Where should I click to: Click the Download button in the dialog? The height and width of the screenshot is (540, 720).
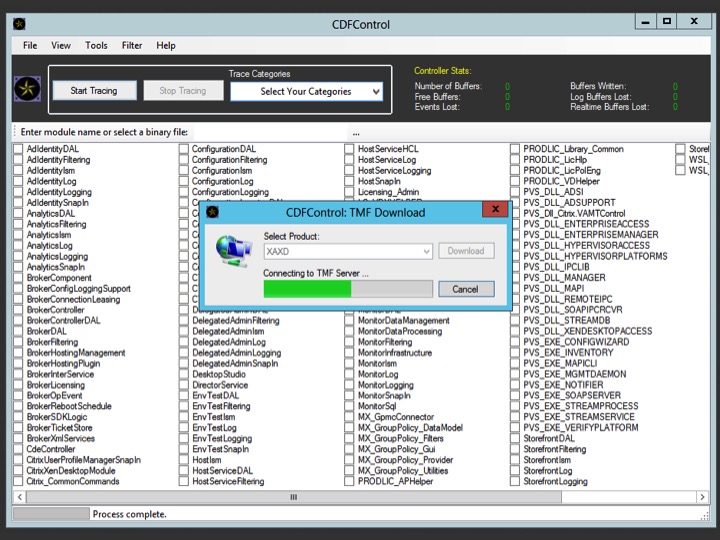point(466,251)
